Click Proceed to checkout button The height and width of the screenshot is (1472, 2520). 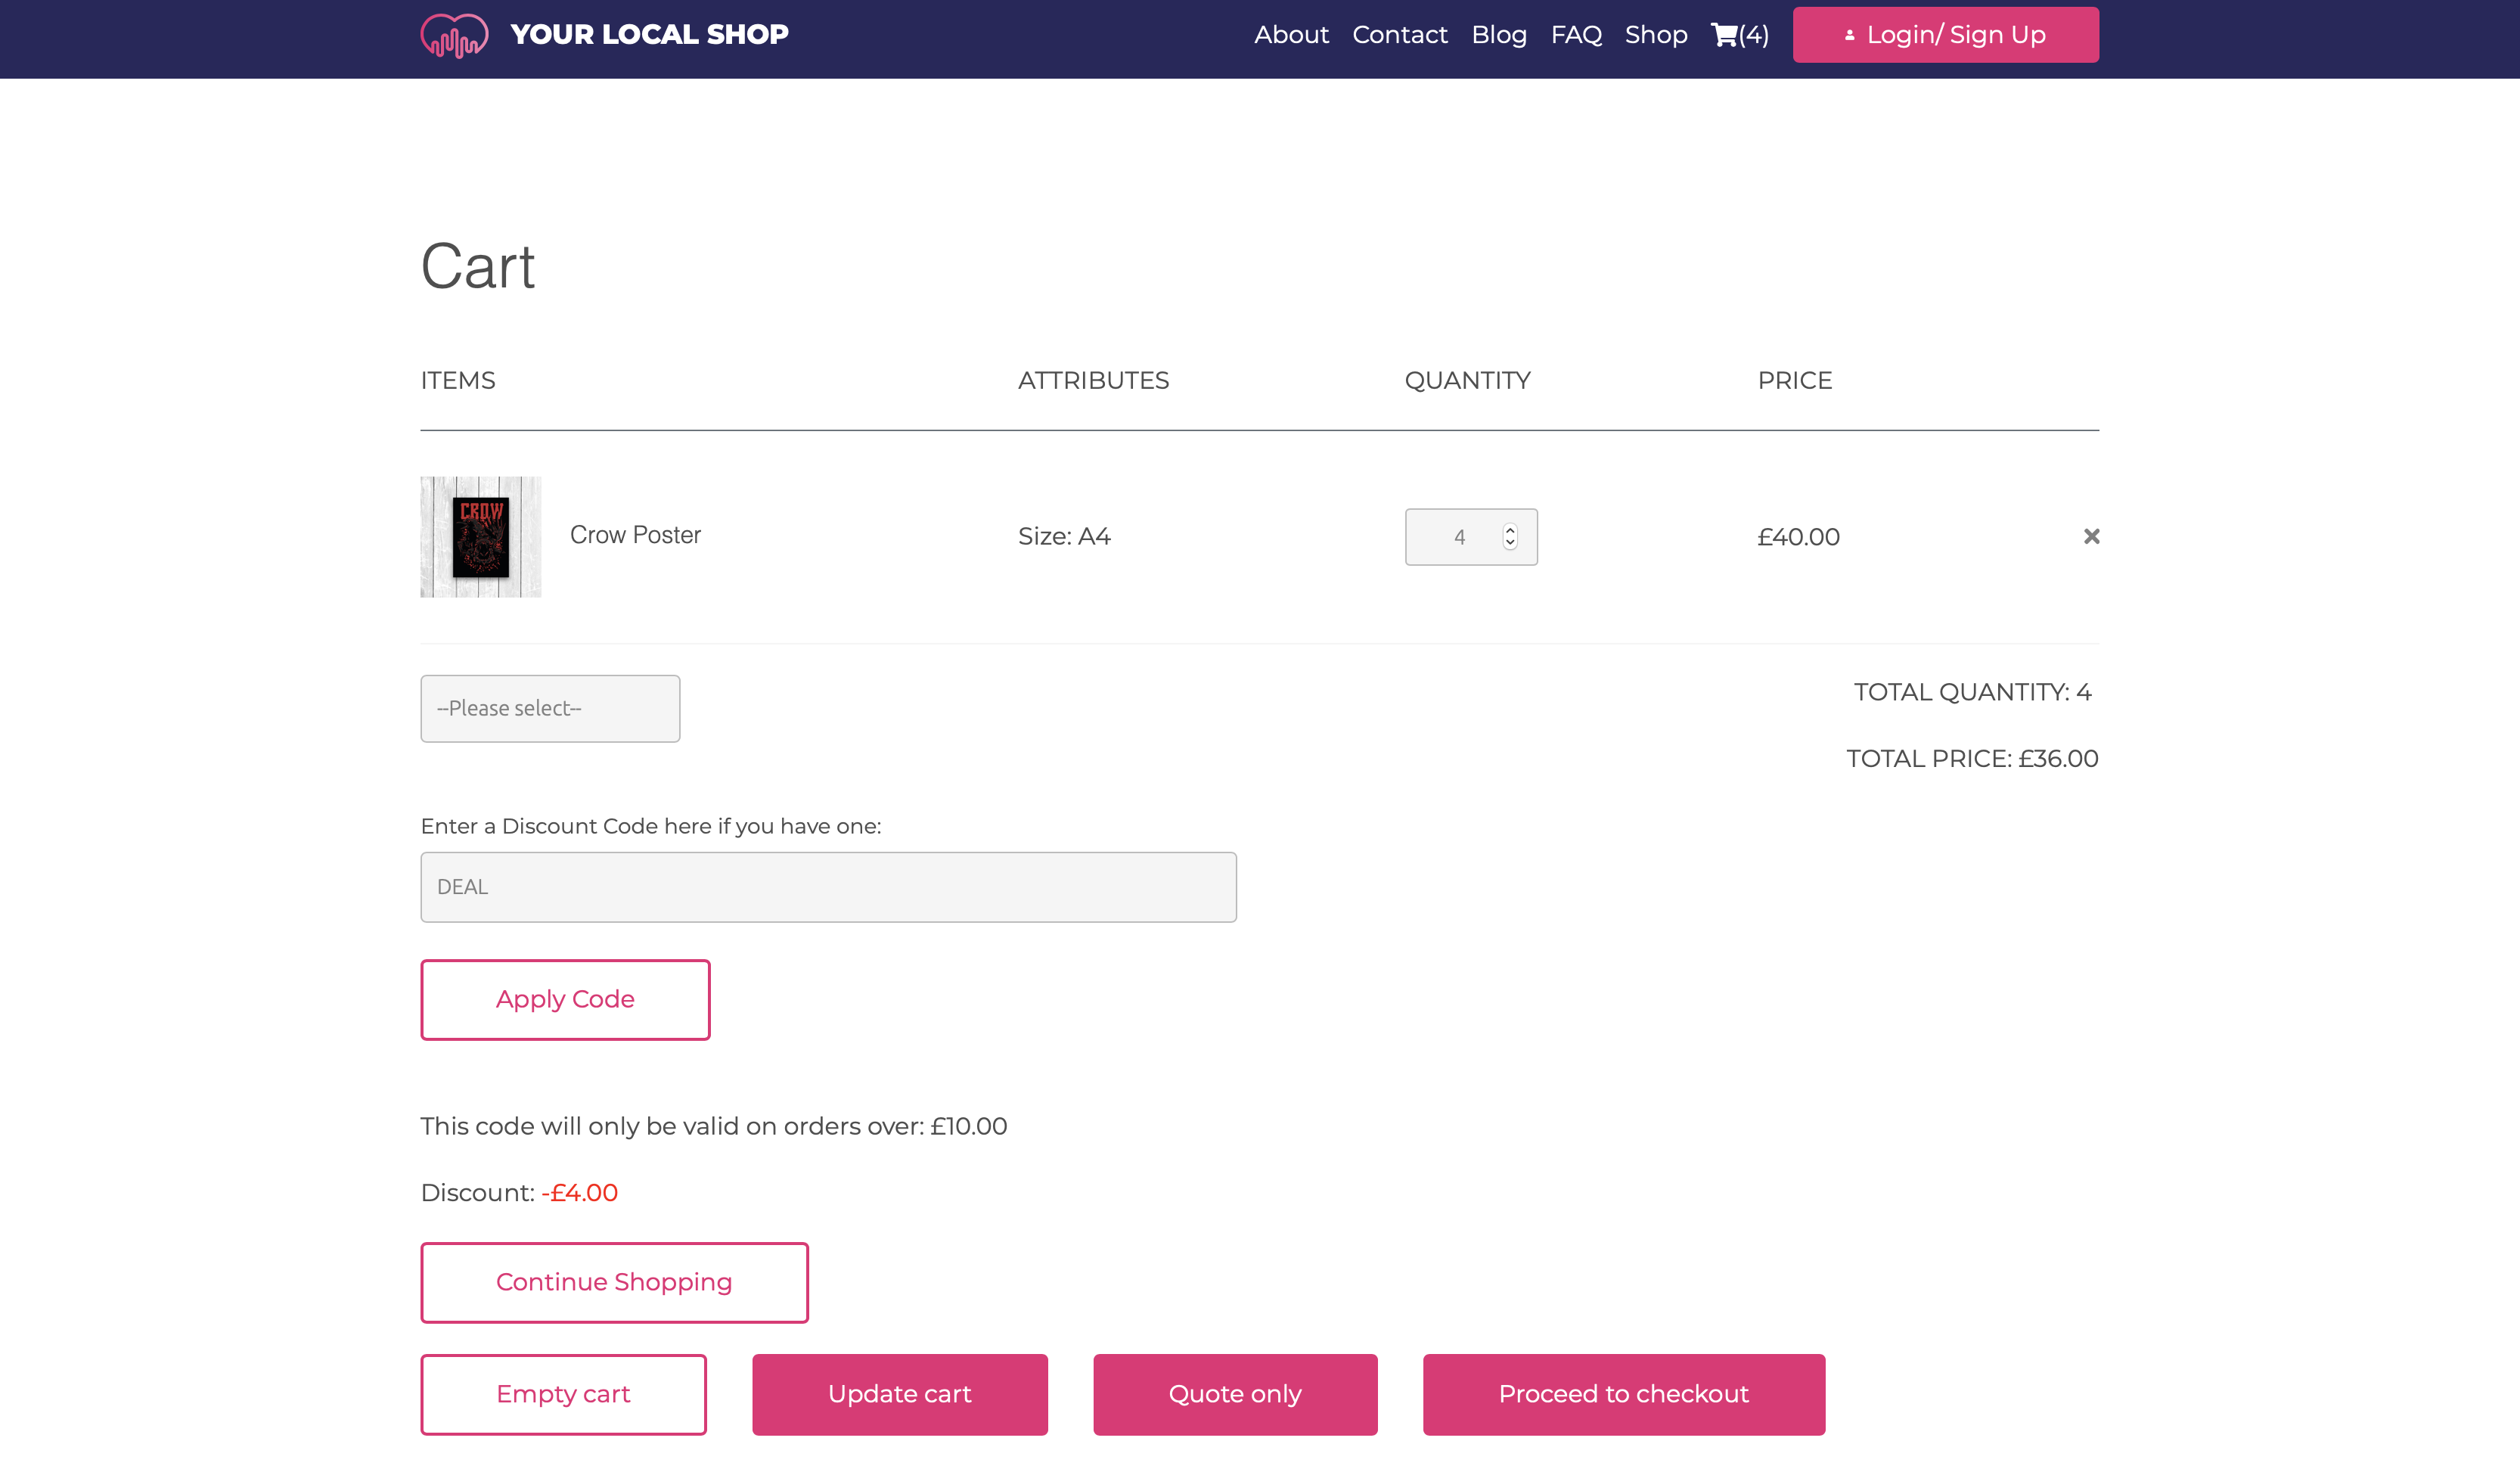(1623, 1393)
